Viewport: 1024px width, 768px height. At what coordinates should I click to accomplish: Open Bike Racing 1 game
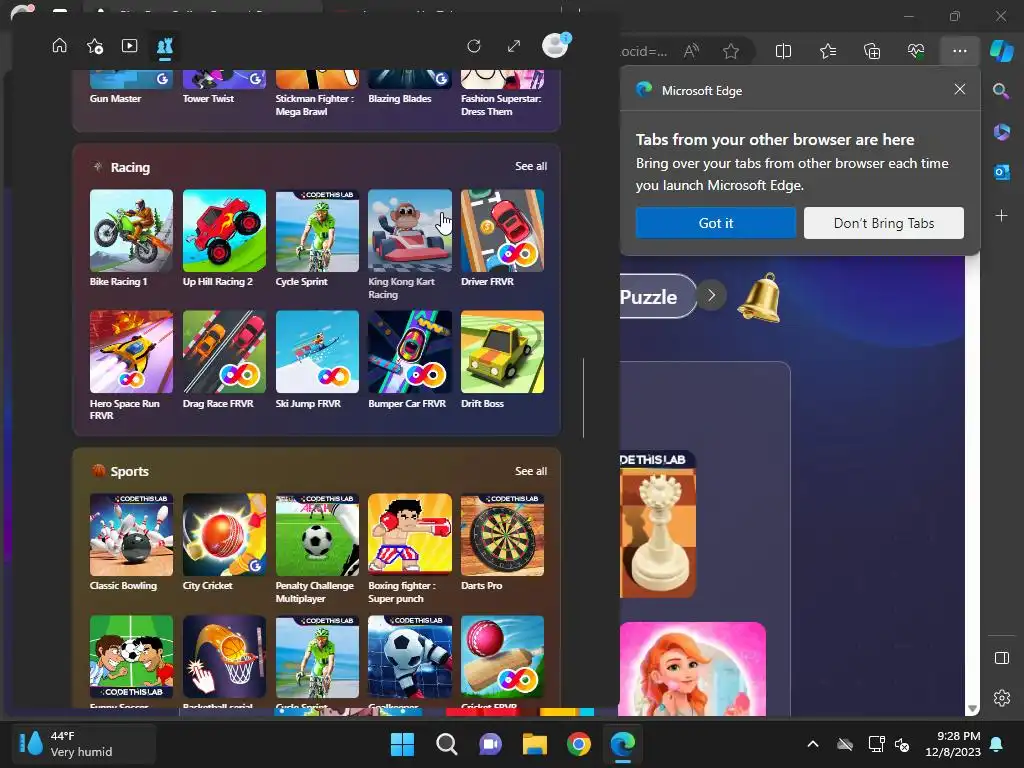[x=131, y=231]
